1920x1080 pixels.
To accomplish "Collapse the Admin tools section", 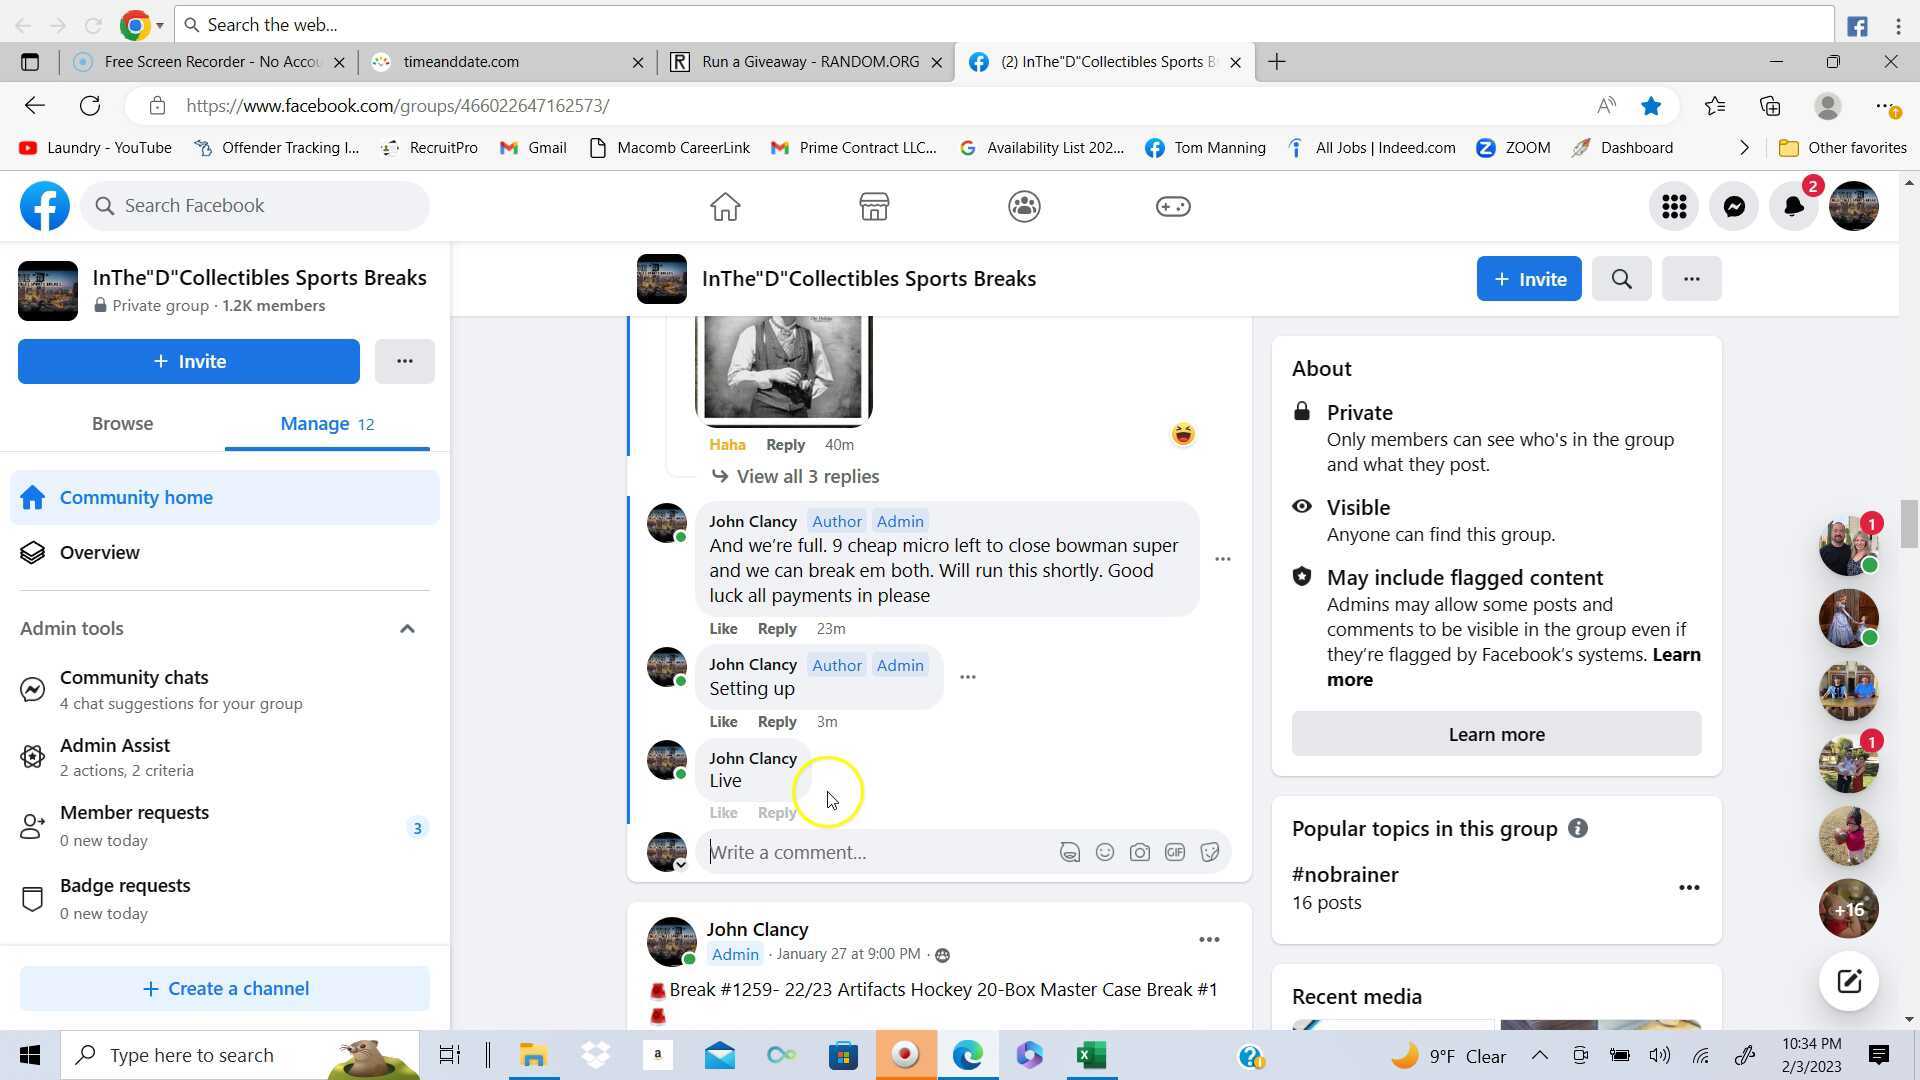I will click(407, 629).
